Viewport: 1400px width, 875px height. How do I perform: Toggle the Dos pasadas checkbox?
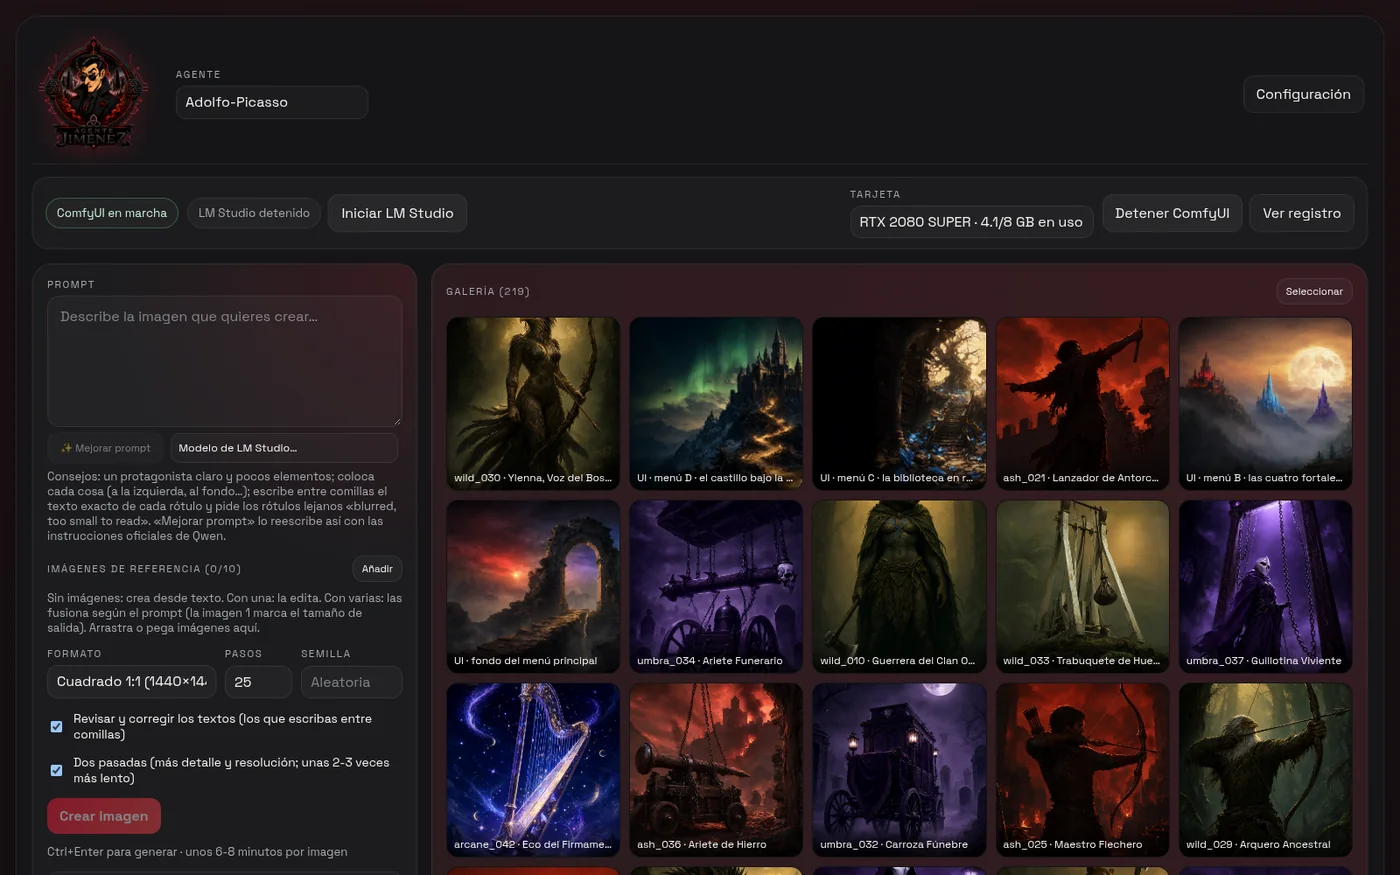pyautogui.click(x=57, y=770)
